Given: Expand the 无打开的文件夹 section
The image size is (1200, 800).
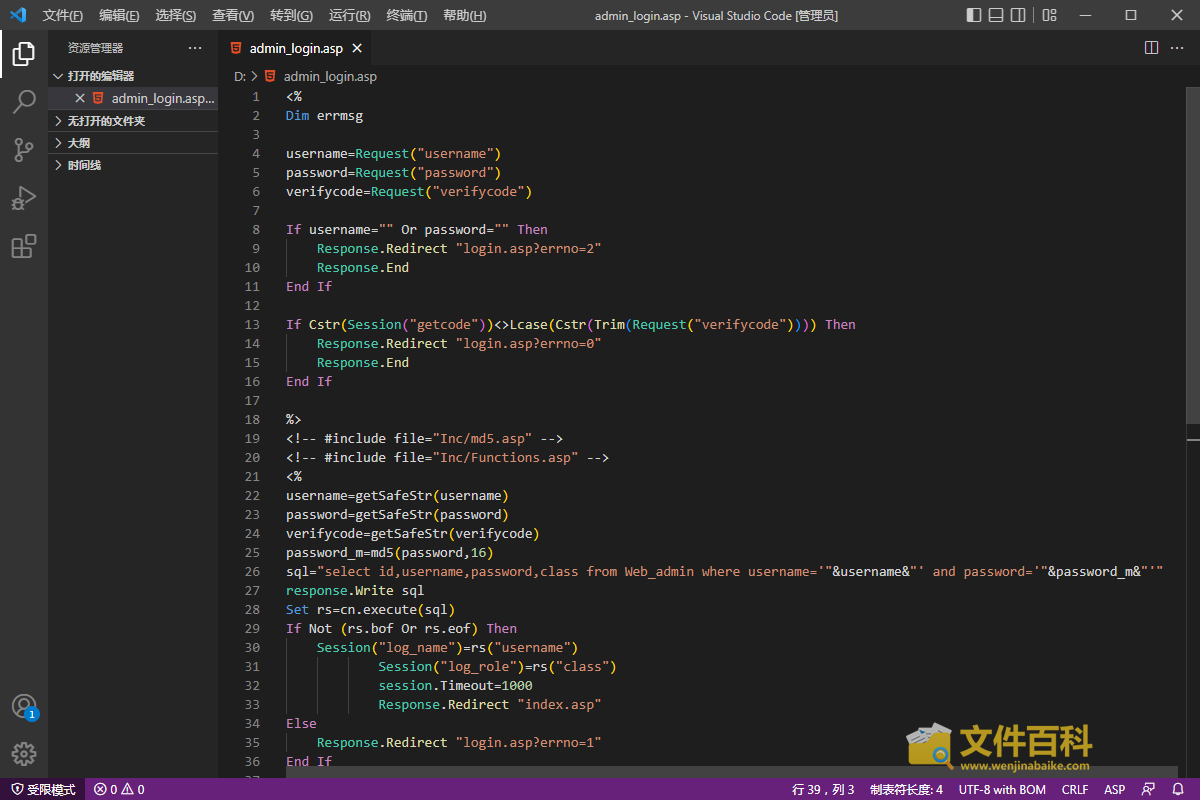Looking at the screenshot, I should 133,121.
